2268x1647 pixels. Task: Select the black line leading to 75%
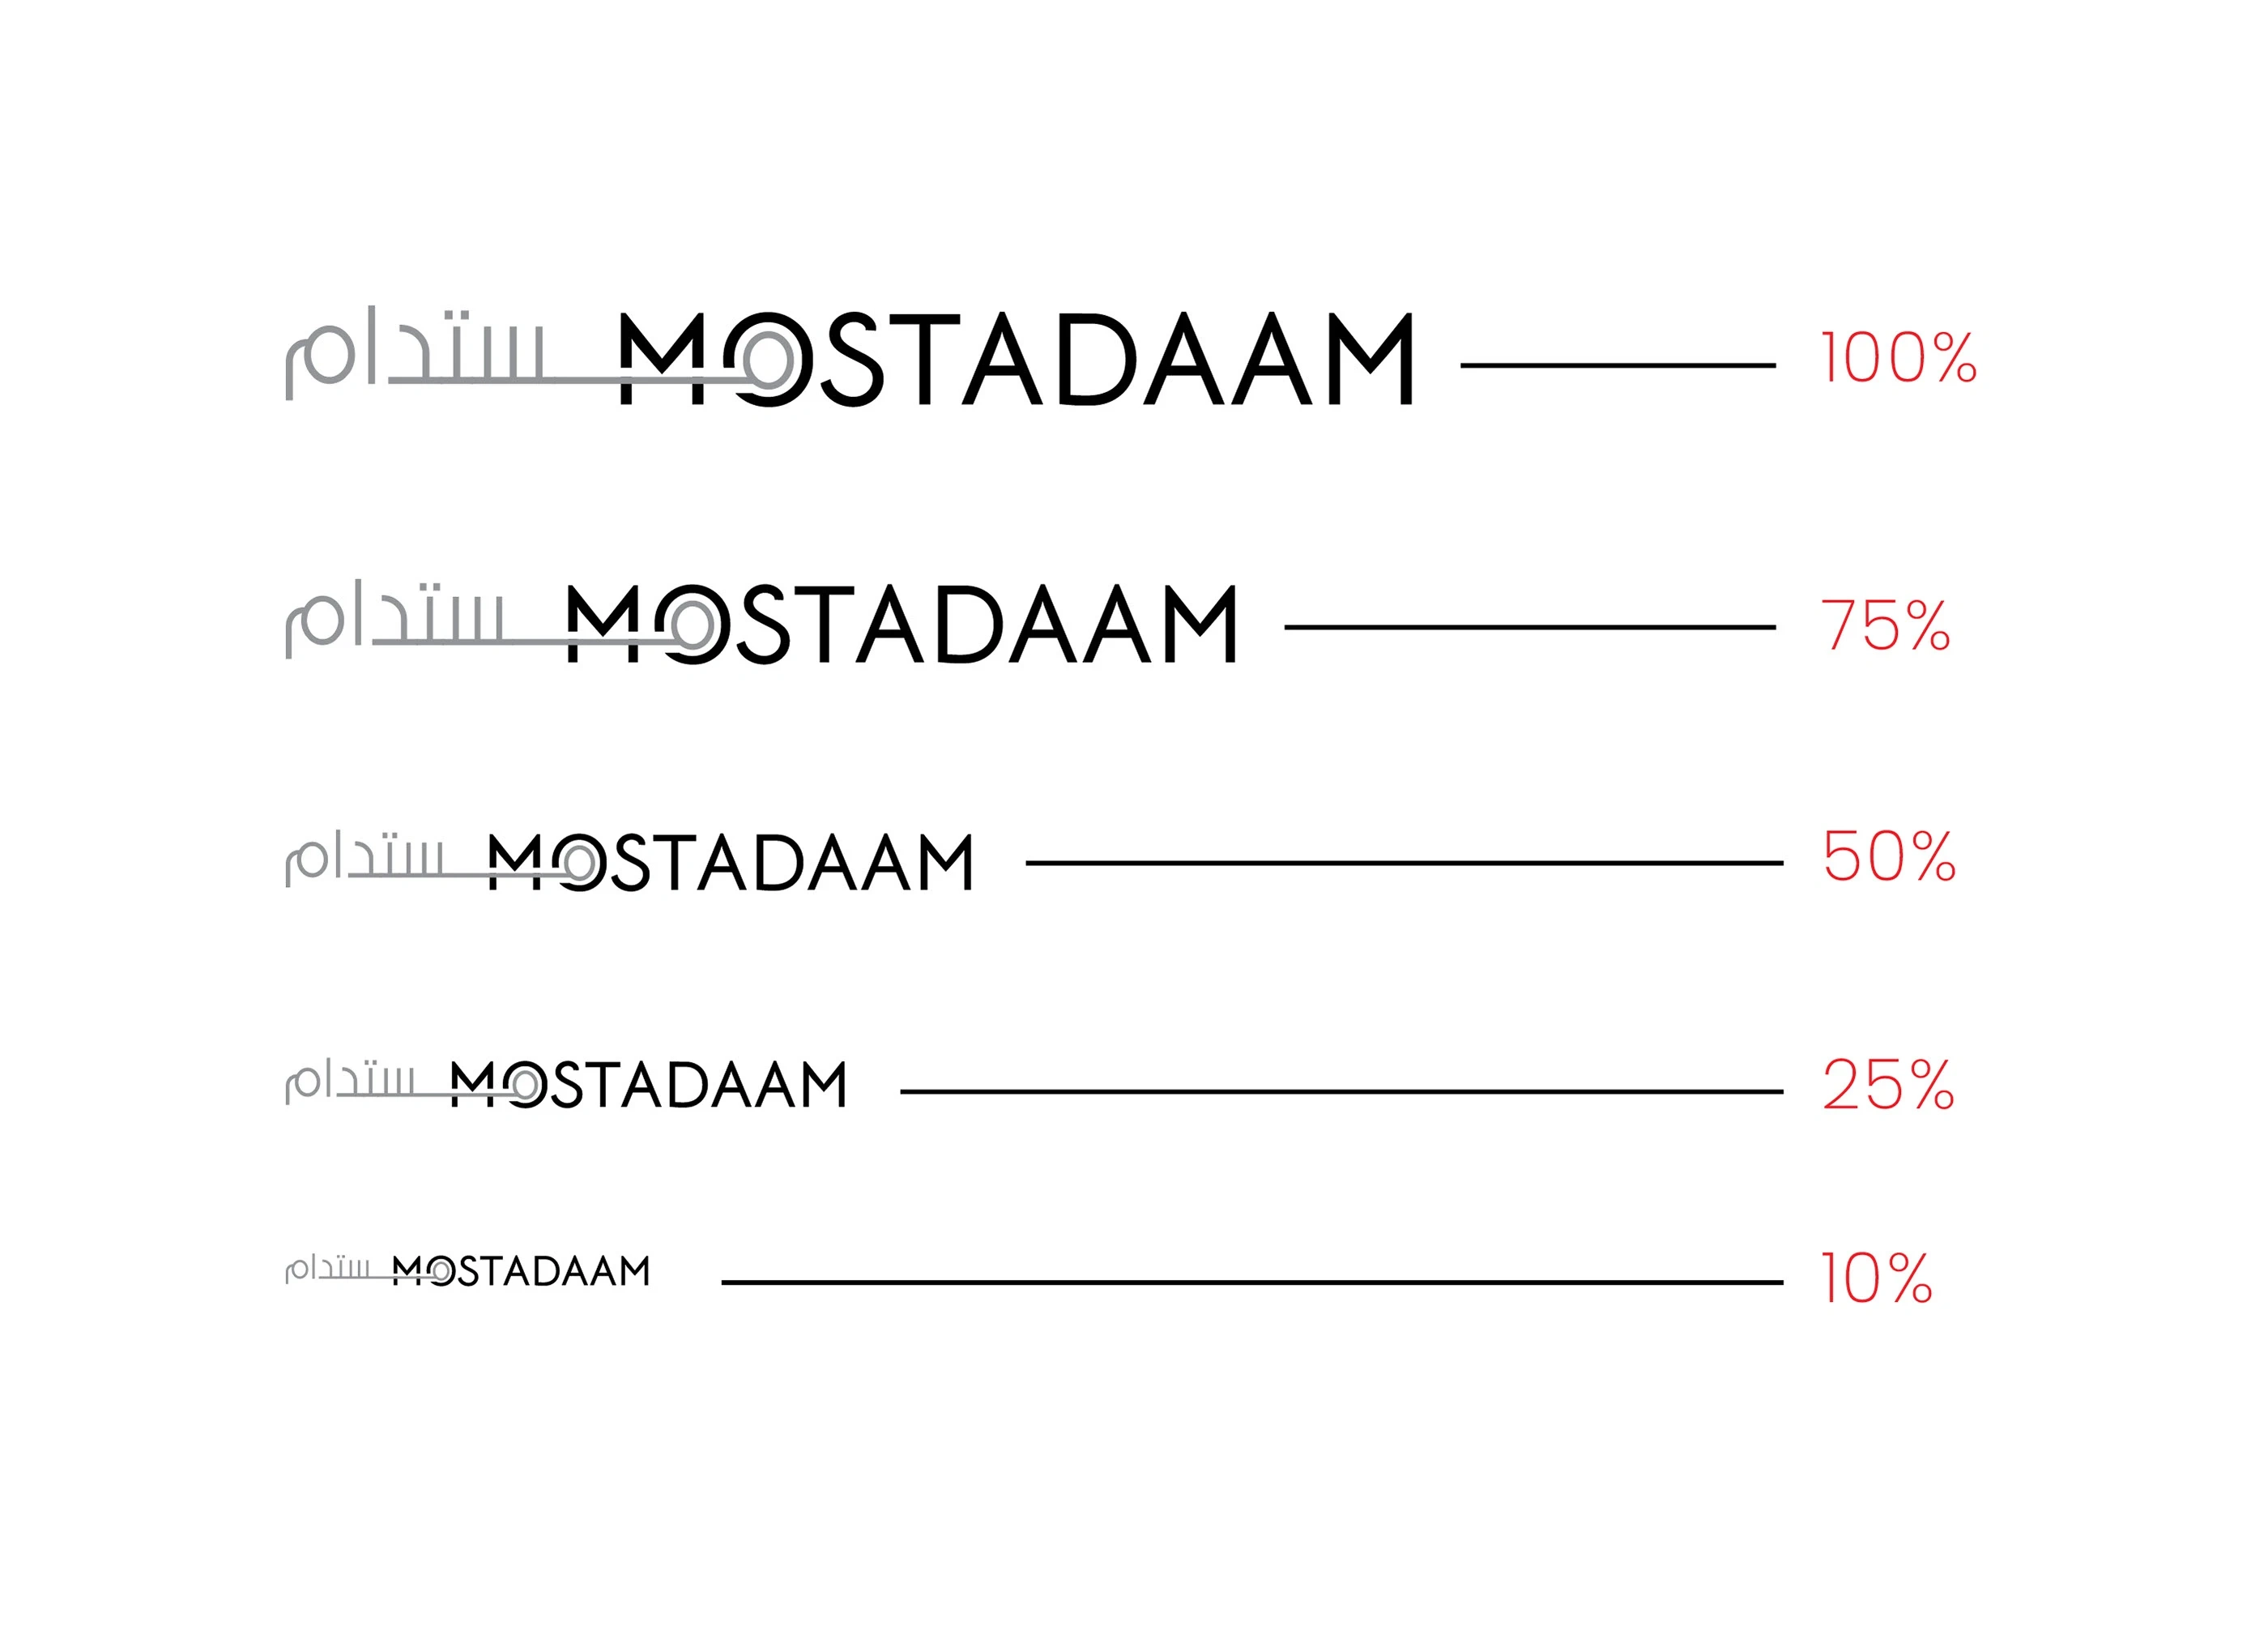pyautogui.click(x=1529, y=627)
